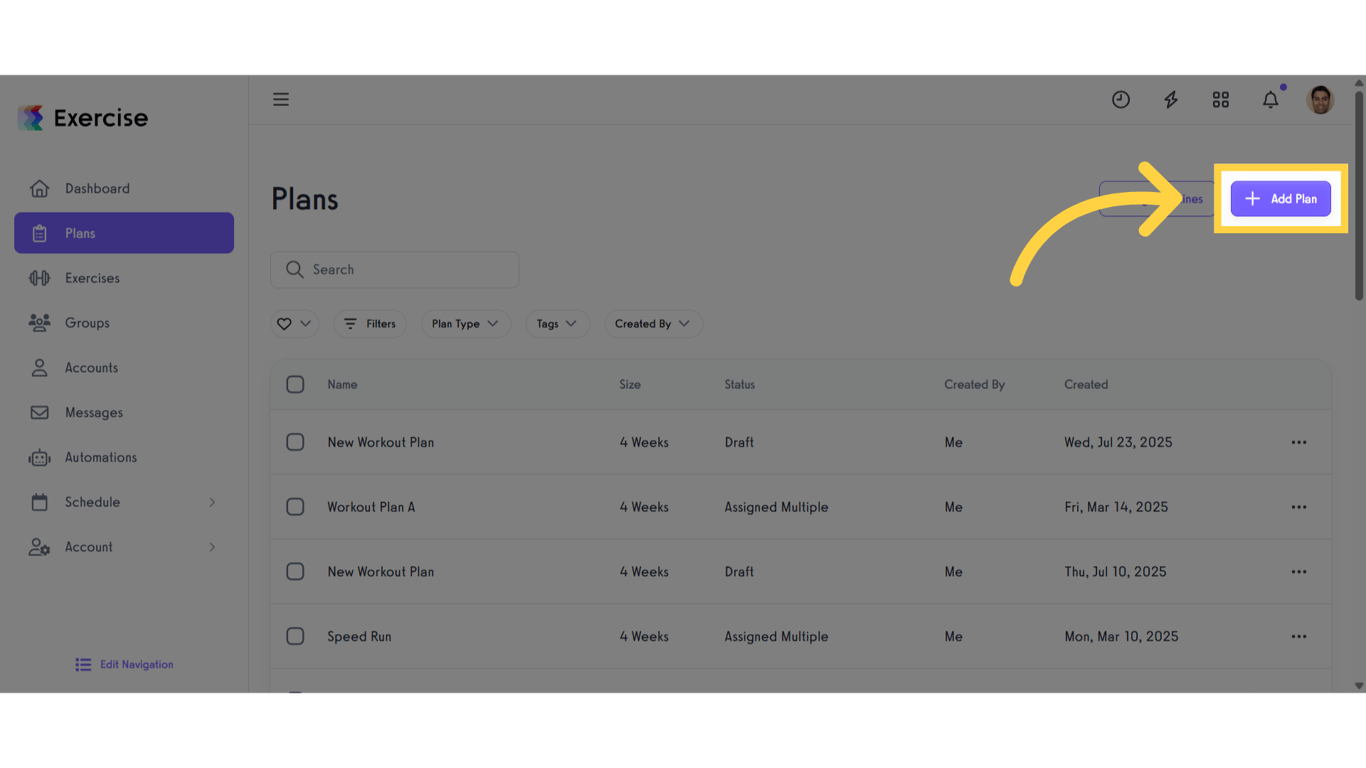Open the notifications bell icon
Screen dimensions: 1366x768
(x=1271, y=99)
